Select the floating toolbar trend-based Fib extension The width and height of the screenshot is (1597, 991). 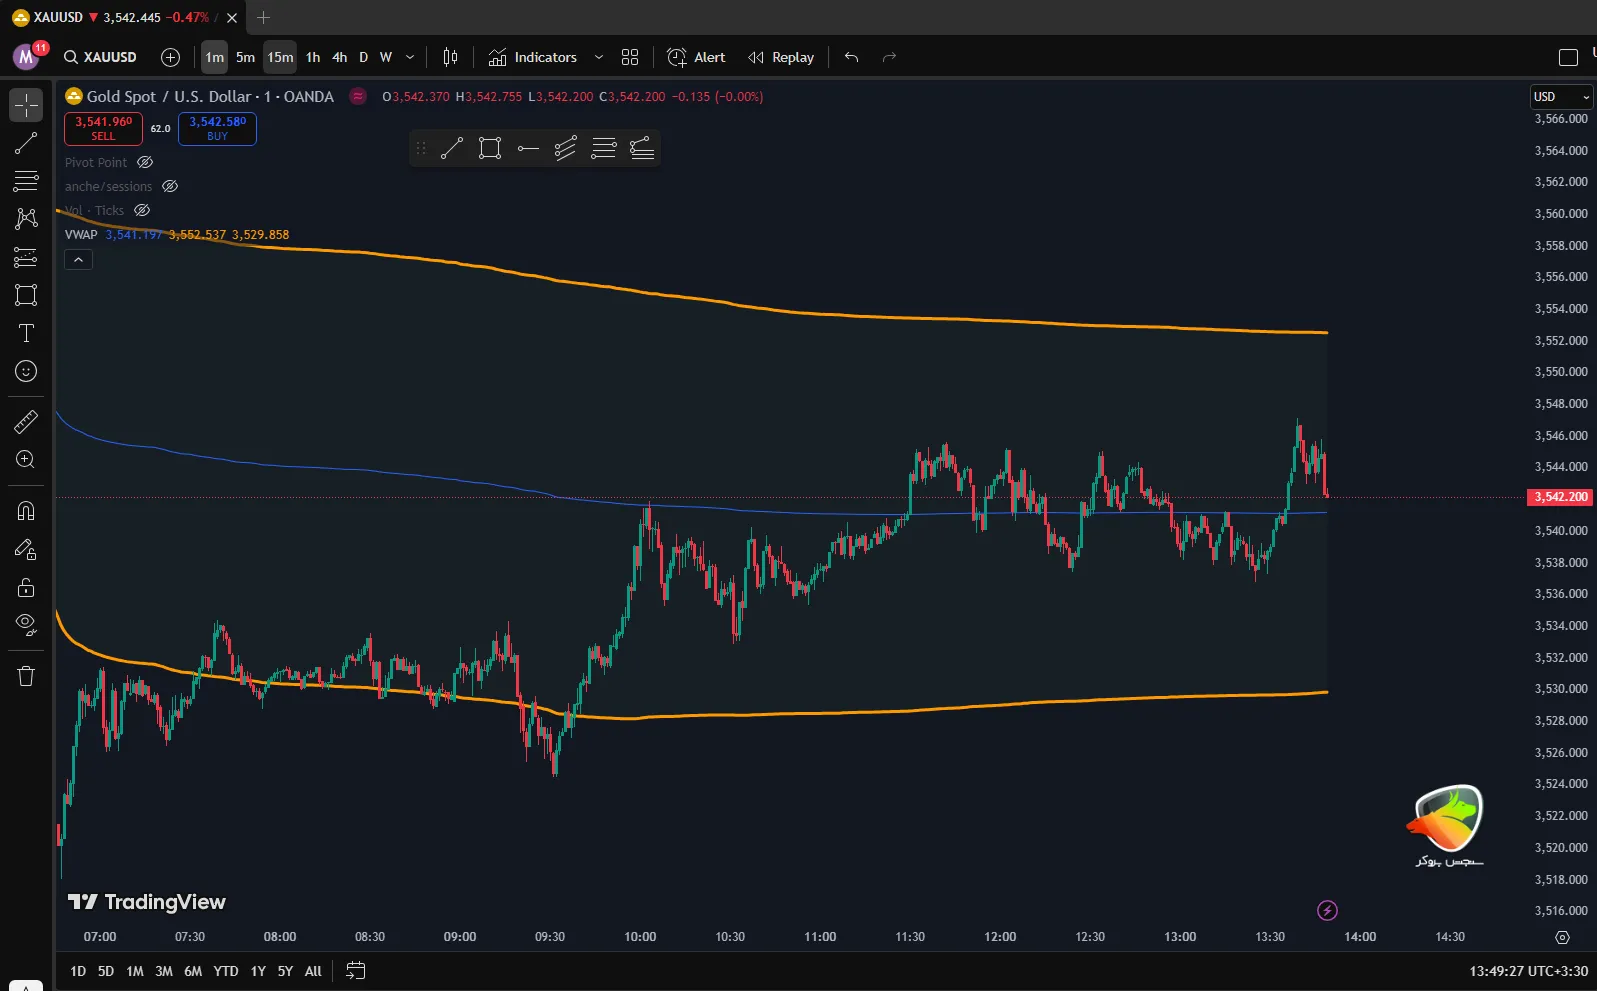642,149
